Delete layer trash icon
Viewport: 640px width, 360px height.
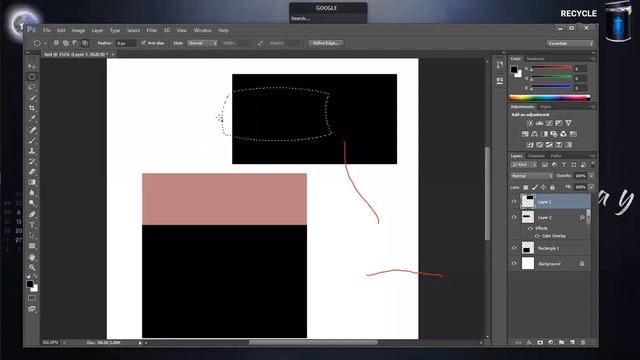[583, 342]
